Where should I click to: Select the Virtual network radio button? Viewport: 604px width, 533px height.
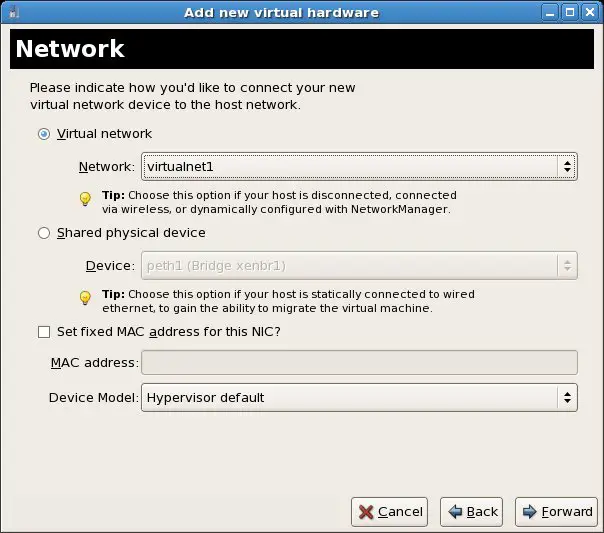pos(43,133)
